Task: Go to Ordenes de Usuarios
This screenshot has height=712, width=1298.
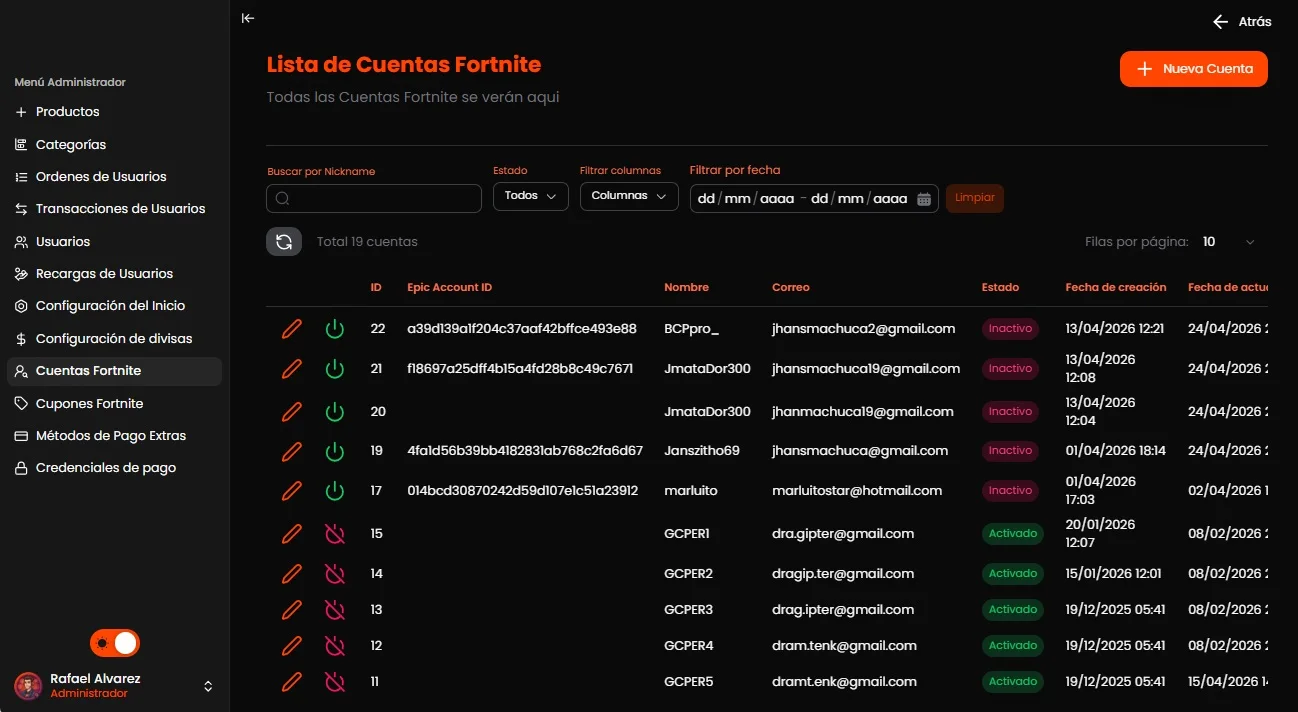Action: point(114,177)
